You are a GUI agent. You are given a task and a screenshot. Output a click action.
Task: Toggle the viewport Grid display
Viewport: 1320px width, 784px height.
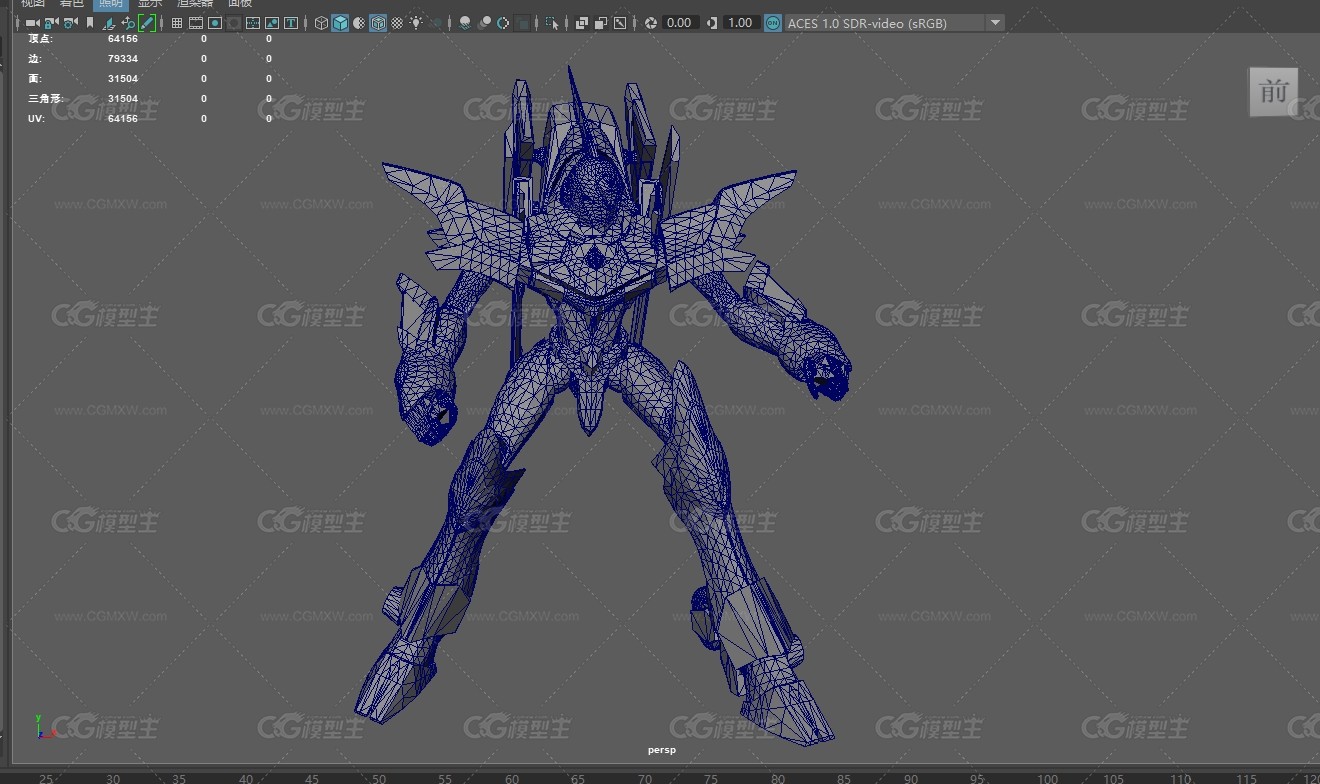[177, 22]
